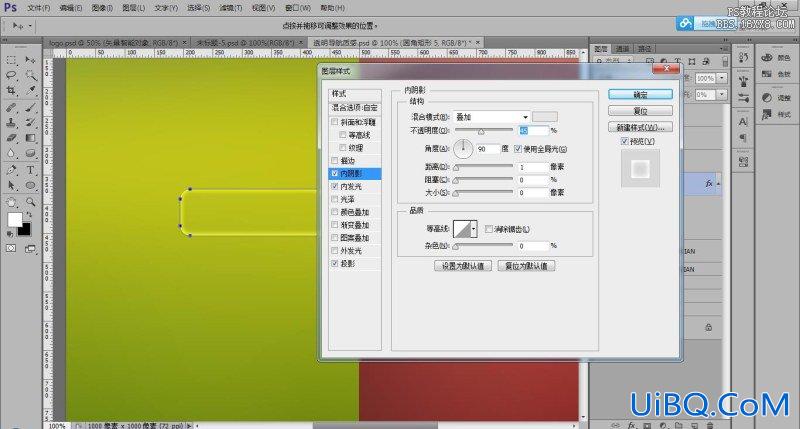Toggle 消除锯齿 (Anti-aliased) checkbox
The image size is (800, 429).
click(x=489, y=230)
